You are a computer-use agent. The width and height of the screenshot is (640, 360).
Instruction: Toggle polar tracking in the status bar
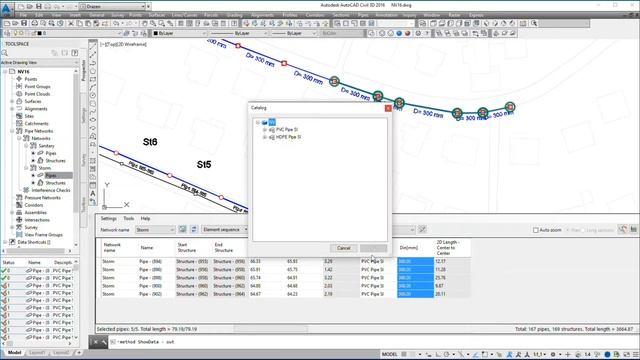pos(447,354)
